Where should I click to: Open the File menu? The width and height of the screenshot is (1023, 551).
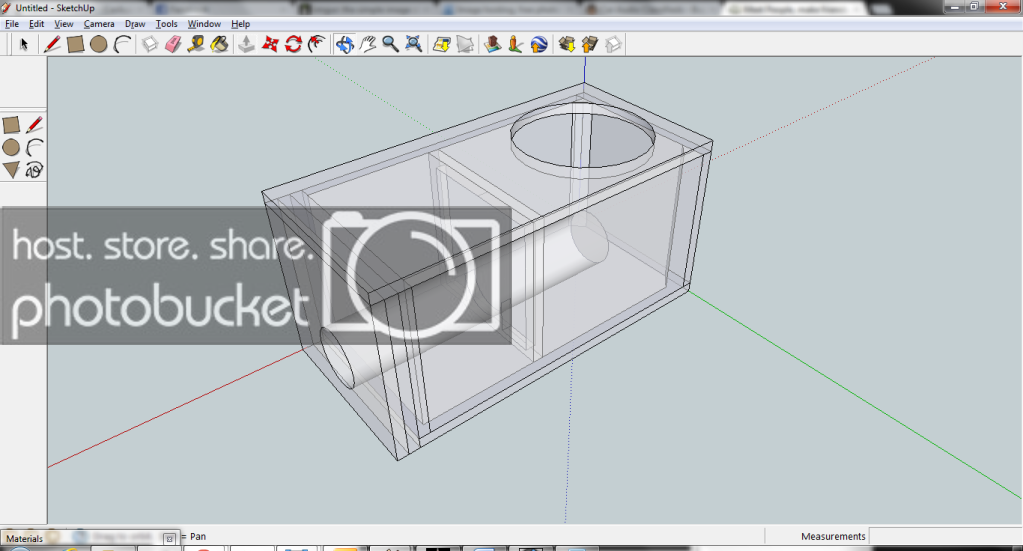tap(12, 23)
